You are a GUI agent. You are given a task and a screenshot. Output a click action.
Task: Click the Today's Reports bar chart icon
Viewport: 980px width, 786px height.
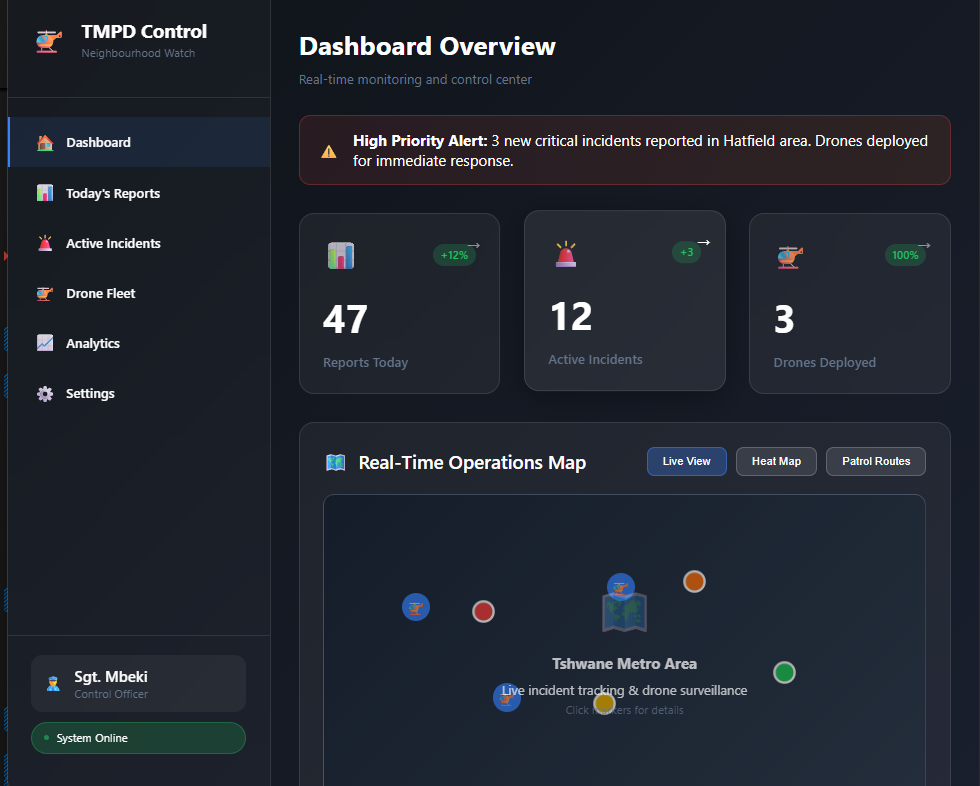click(45, 193)
